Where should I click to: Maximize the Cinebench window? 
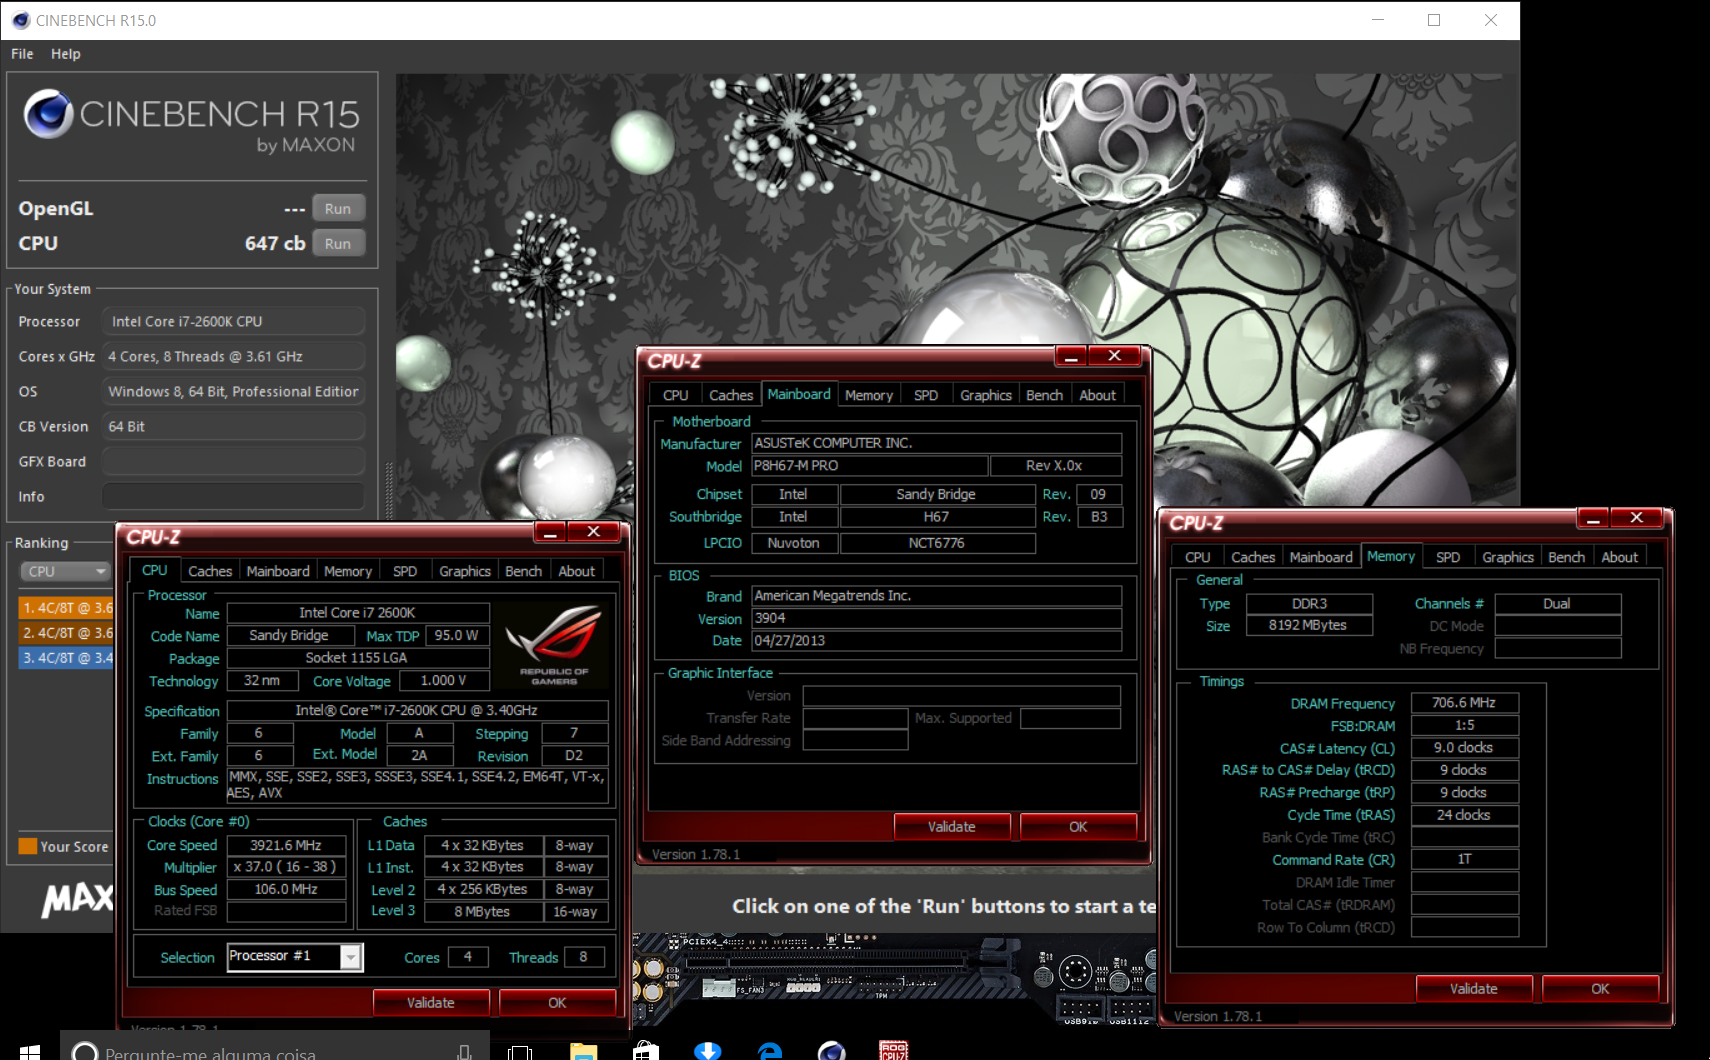coord(1434,20)
